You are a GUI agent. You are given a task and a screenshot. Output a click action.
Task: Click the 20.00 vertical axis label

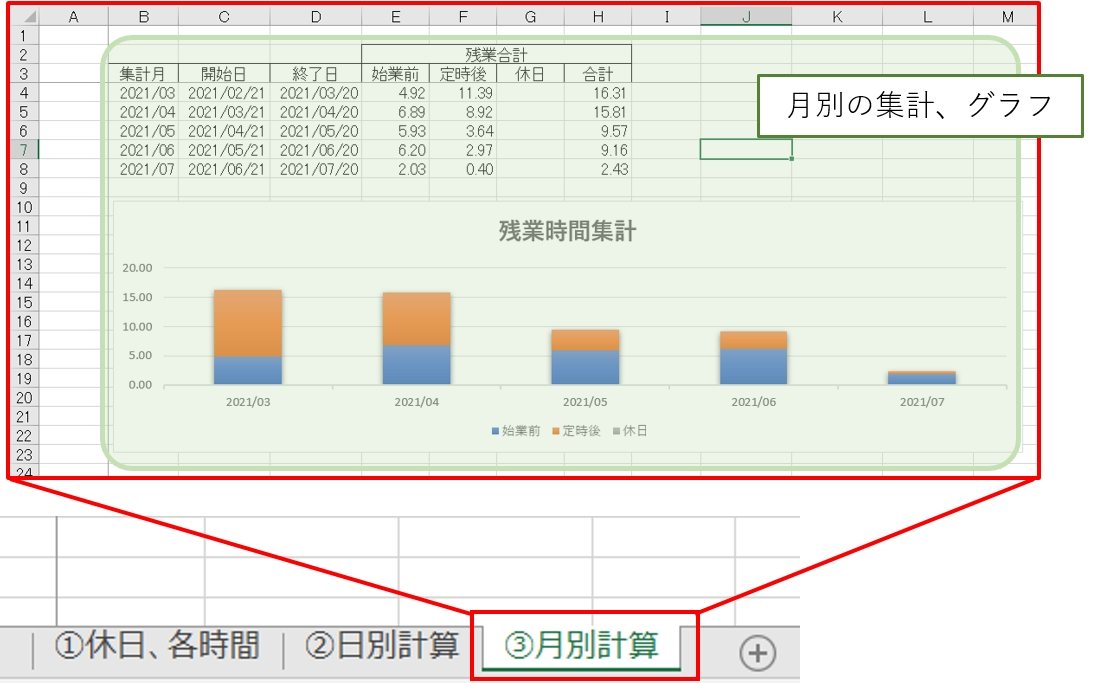point(137,267)
